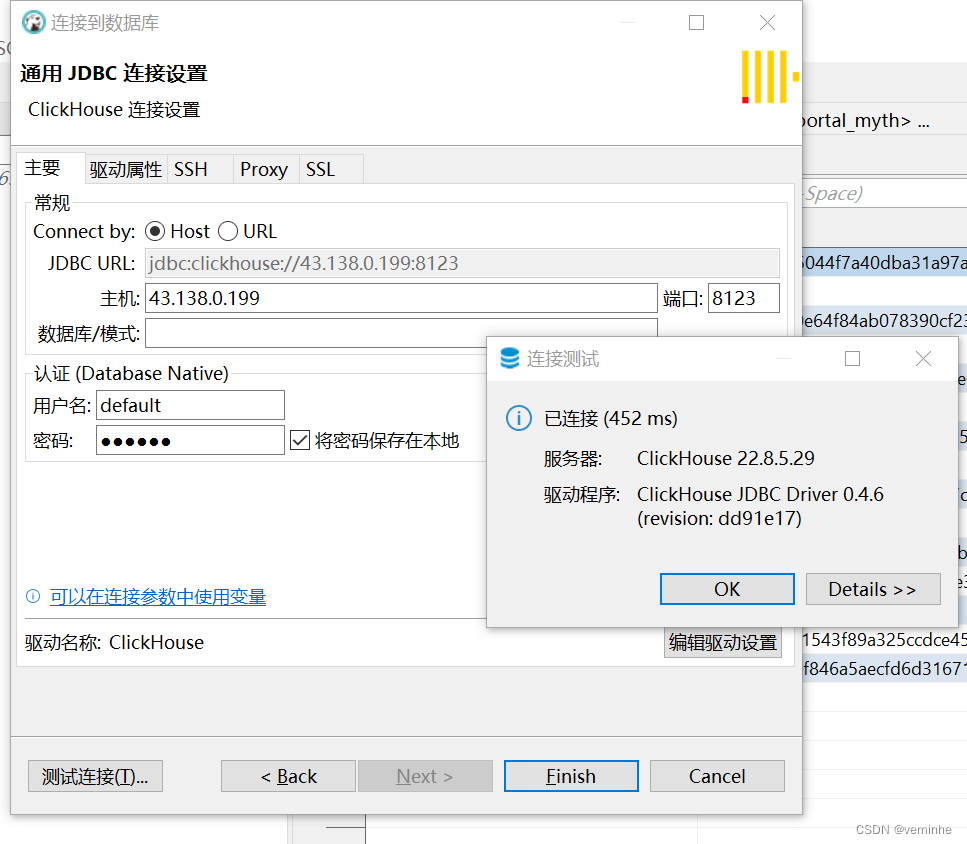Click the Finish button

(571, 776)
